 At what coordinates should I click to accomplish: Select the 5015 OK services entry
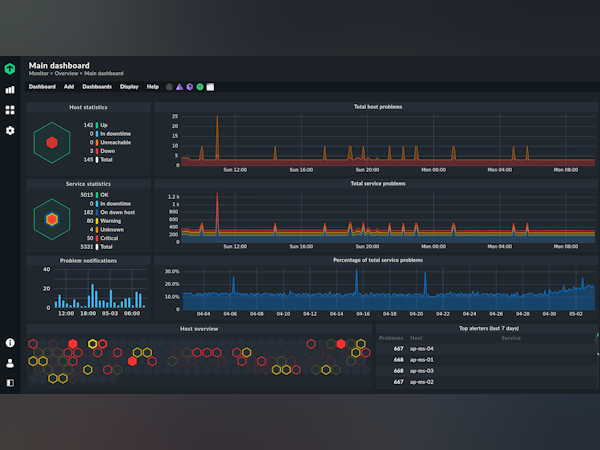95,195
